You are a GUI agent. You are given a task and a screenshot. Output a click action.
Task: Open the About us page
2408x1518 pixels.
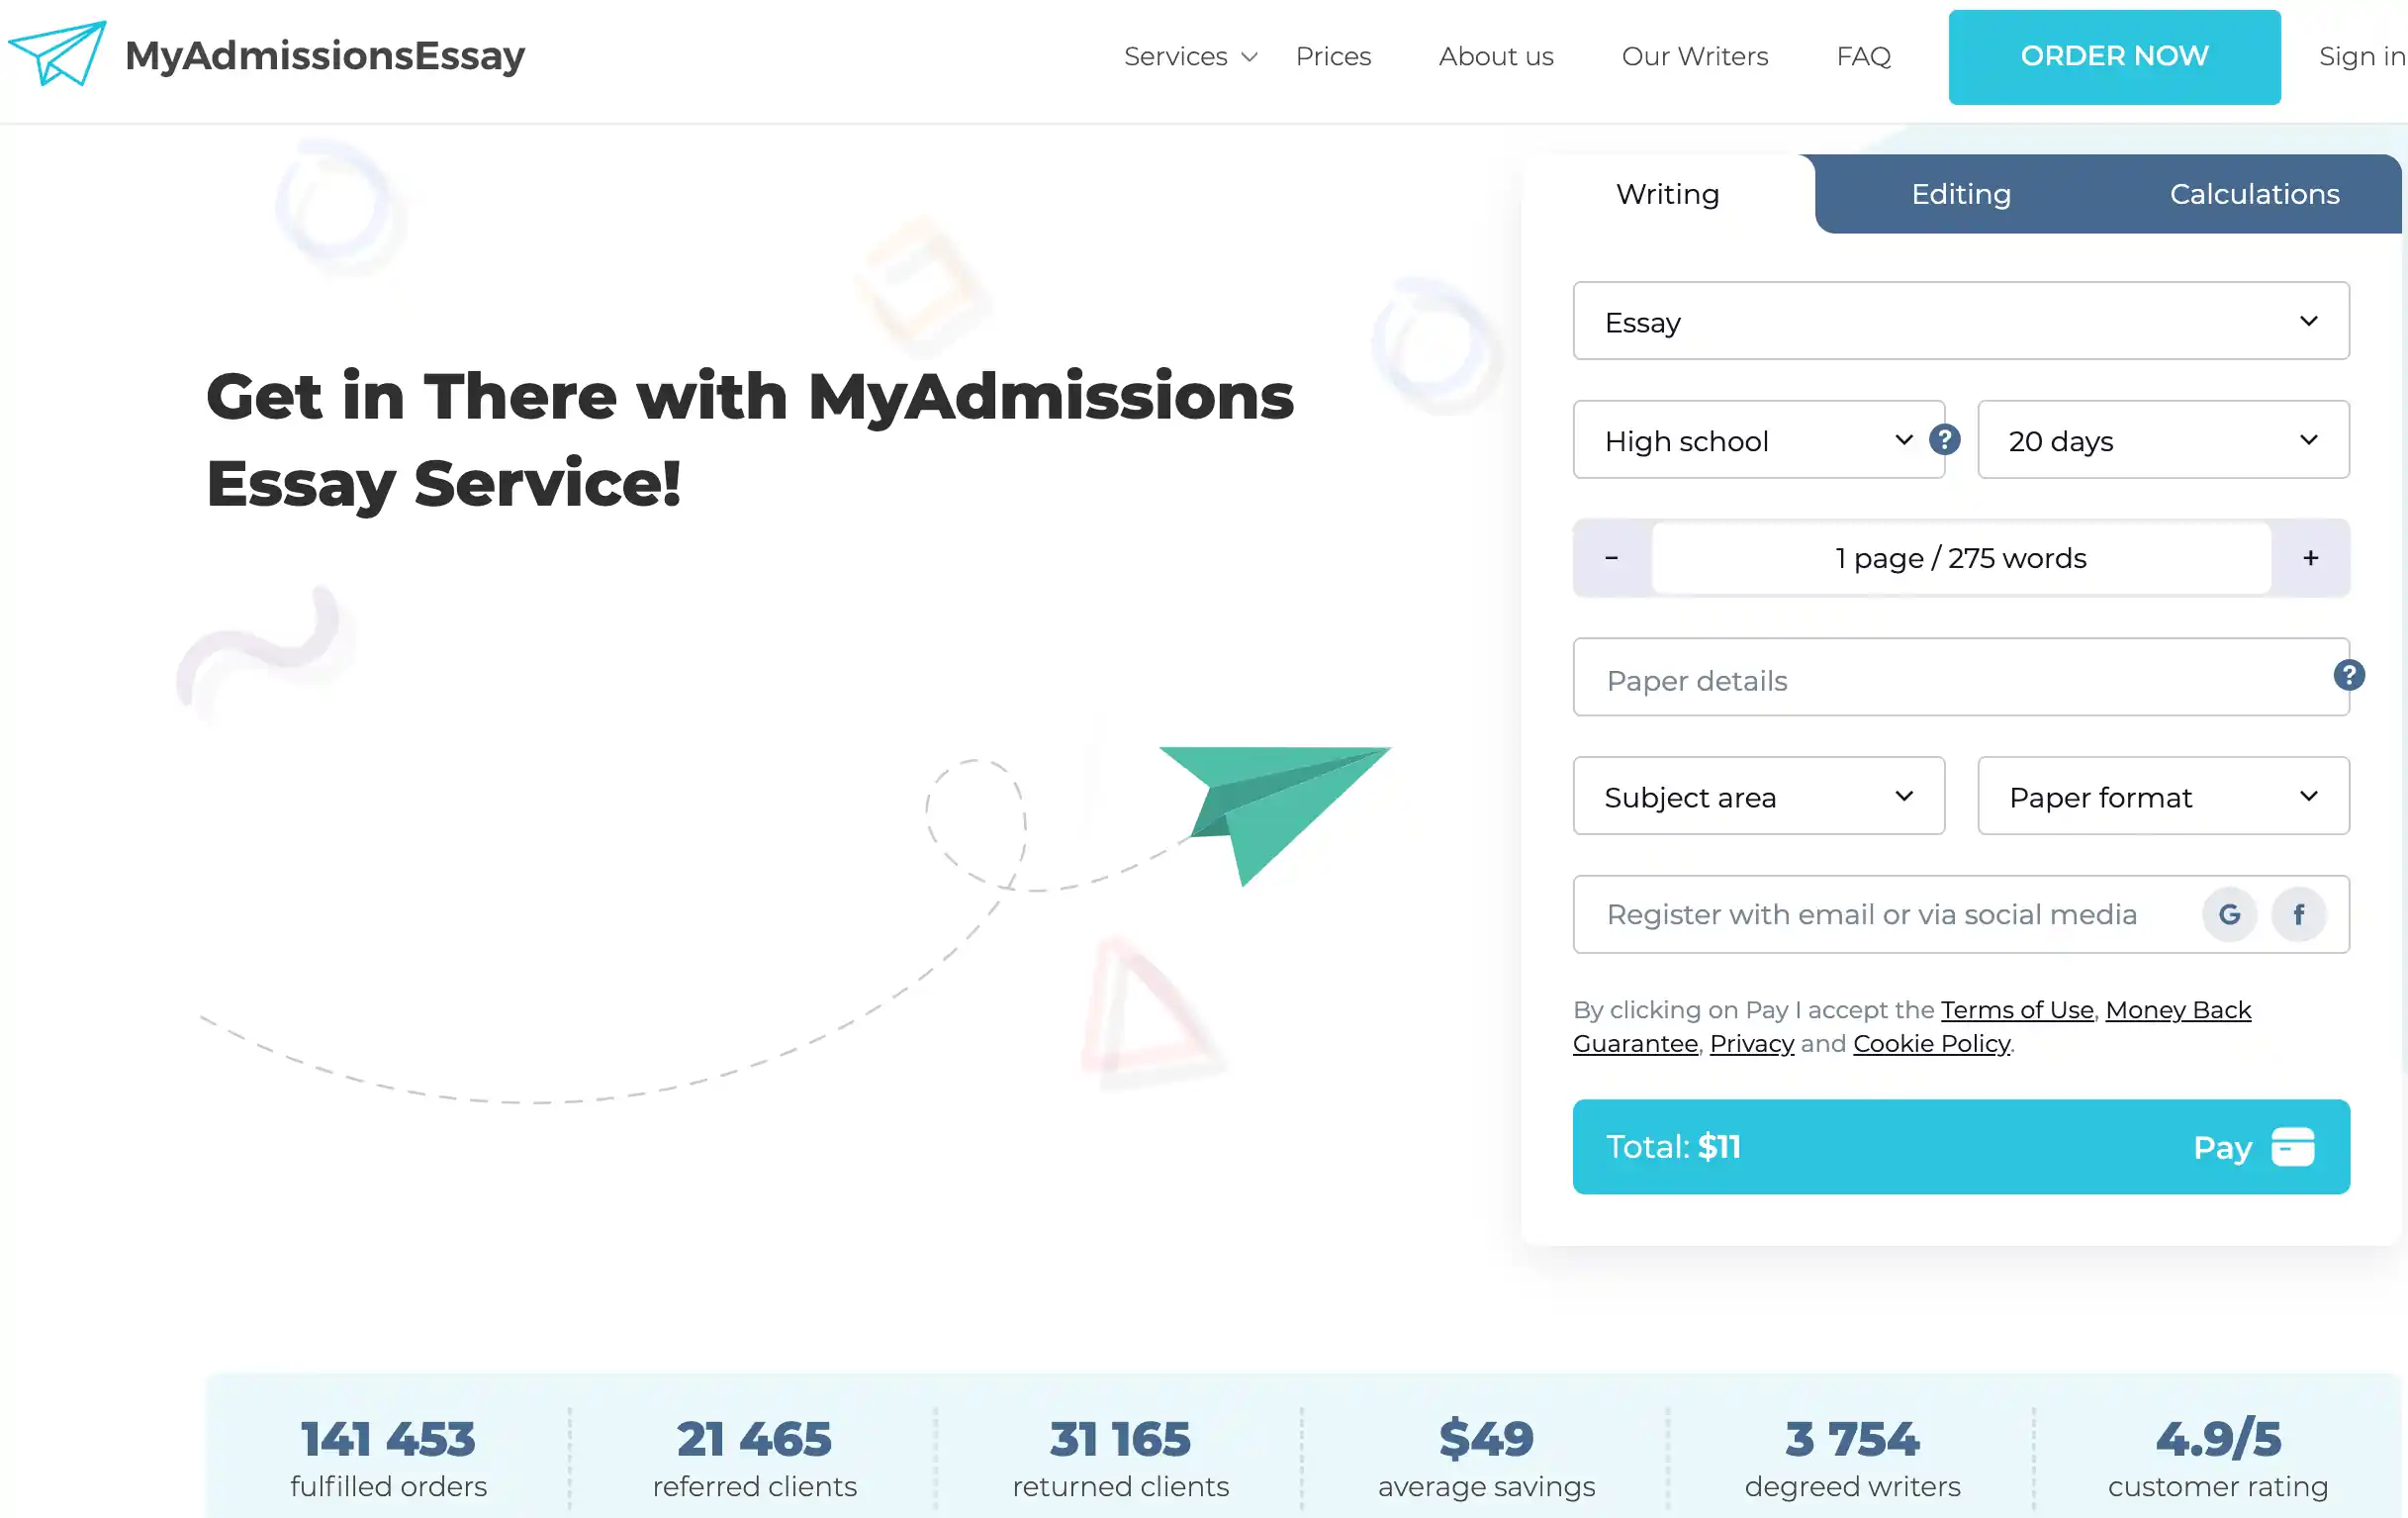(1496, 56)
